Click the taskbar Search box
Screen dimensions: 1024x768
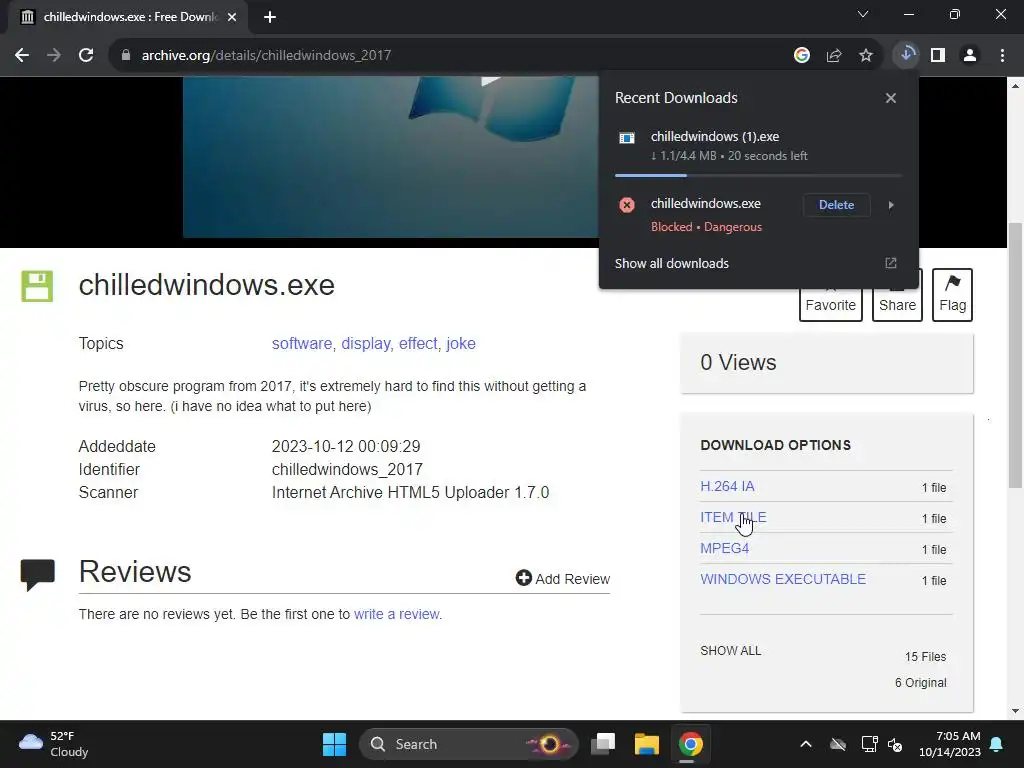[468, 744]
